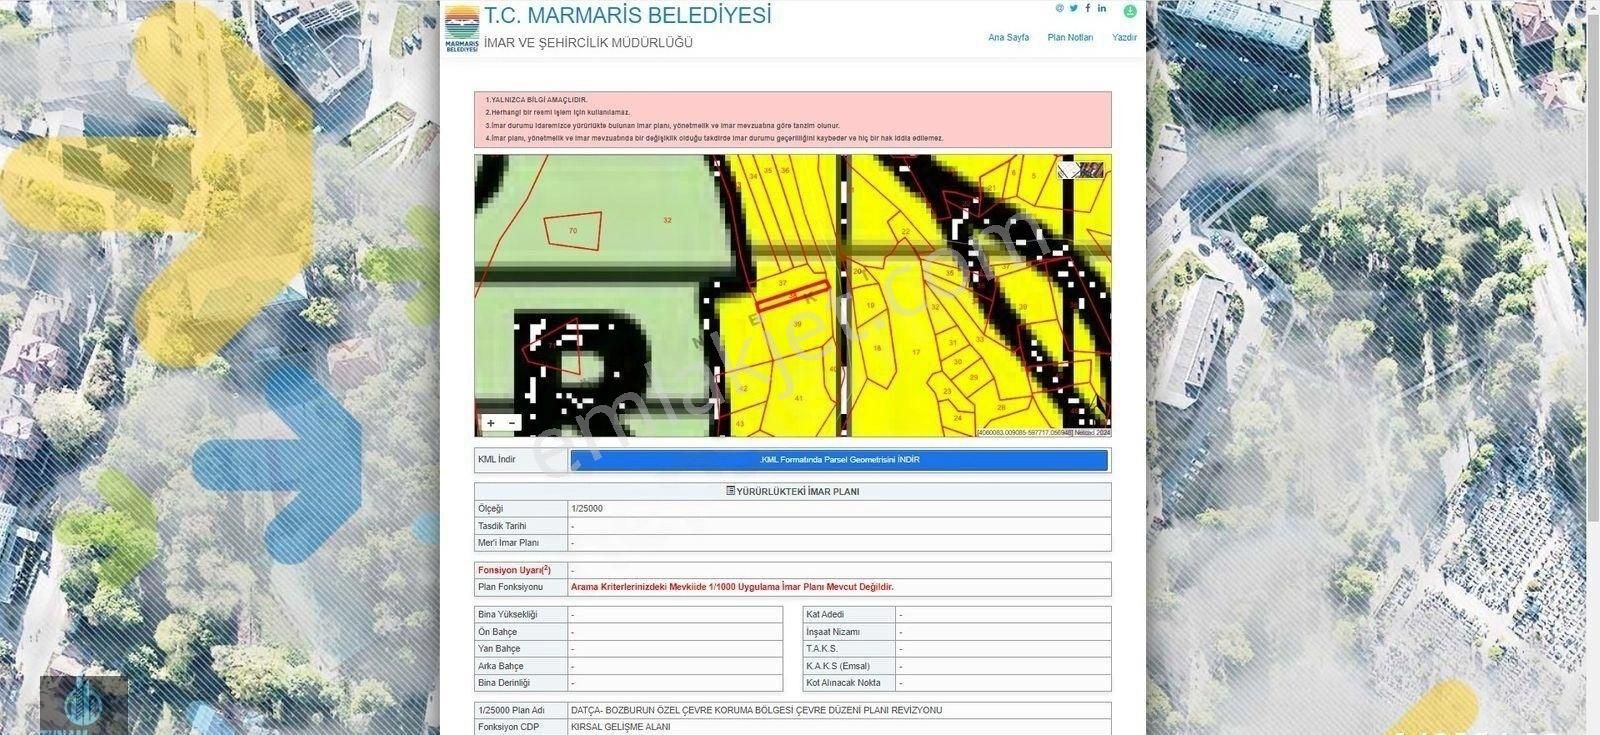Click the Bina Derinliği label
The width and height of the screenshot is (1600, 735).
click(x=505, y=683)
